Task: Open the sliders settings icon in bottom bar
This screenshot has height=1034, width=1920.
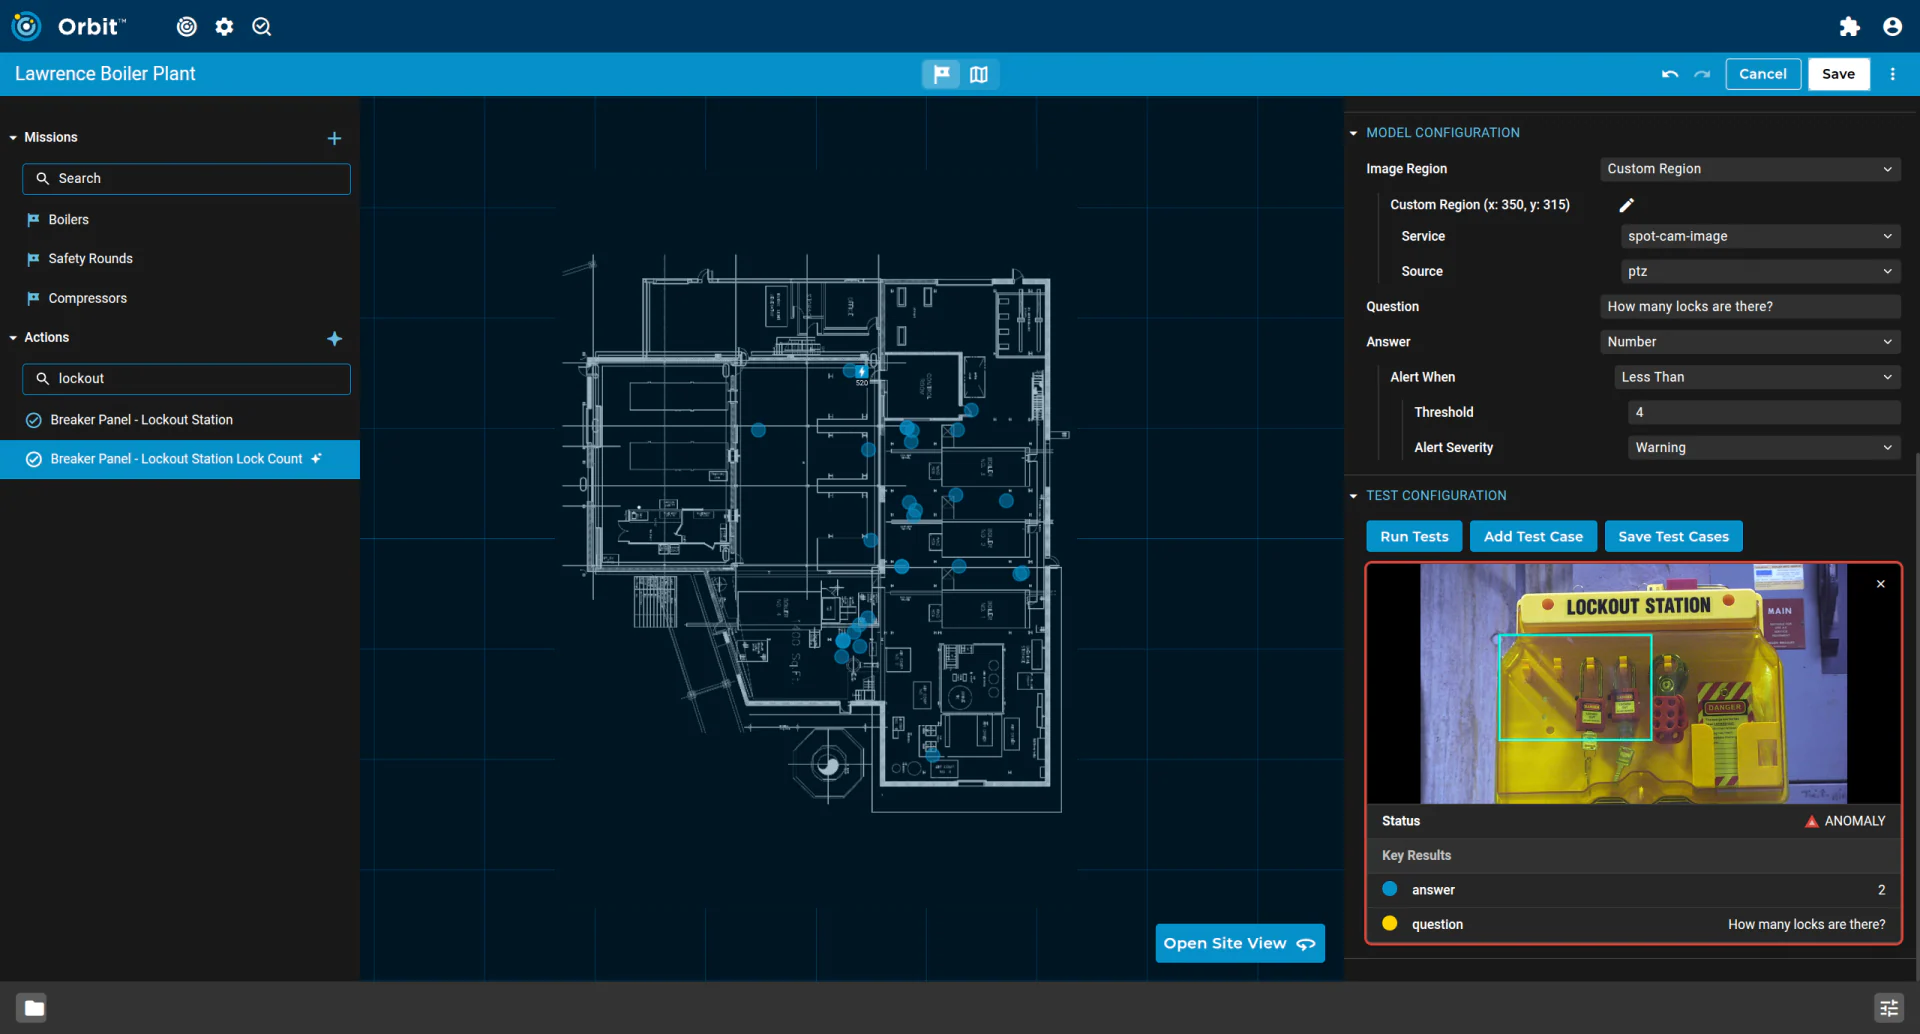Action: [x=1888, y=1008]
